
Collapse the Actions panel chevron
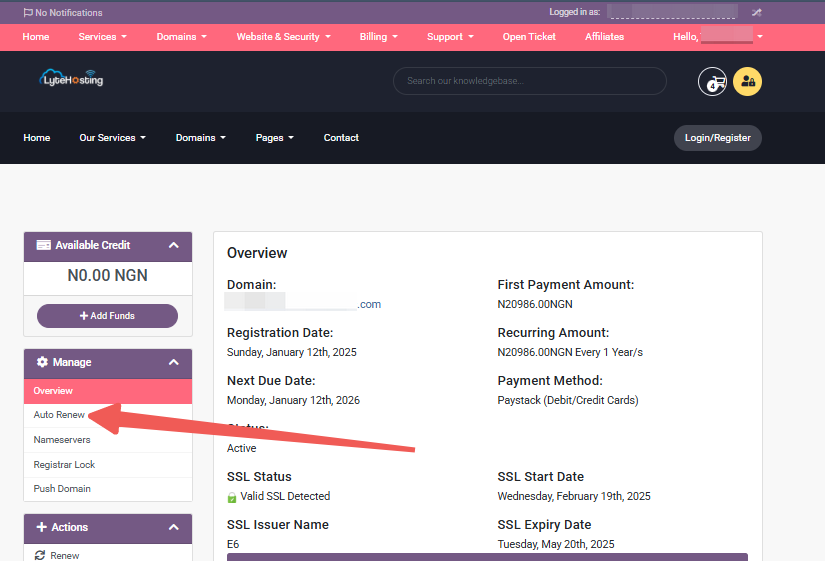(x=174, y=527)
